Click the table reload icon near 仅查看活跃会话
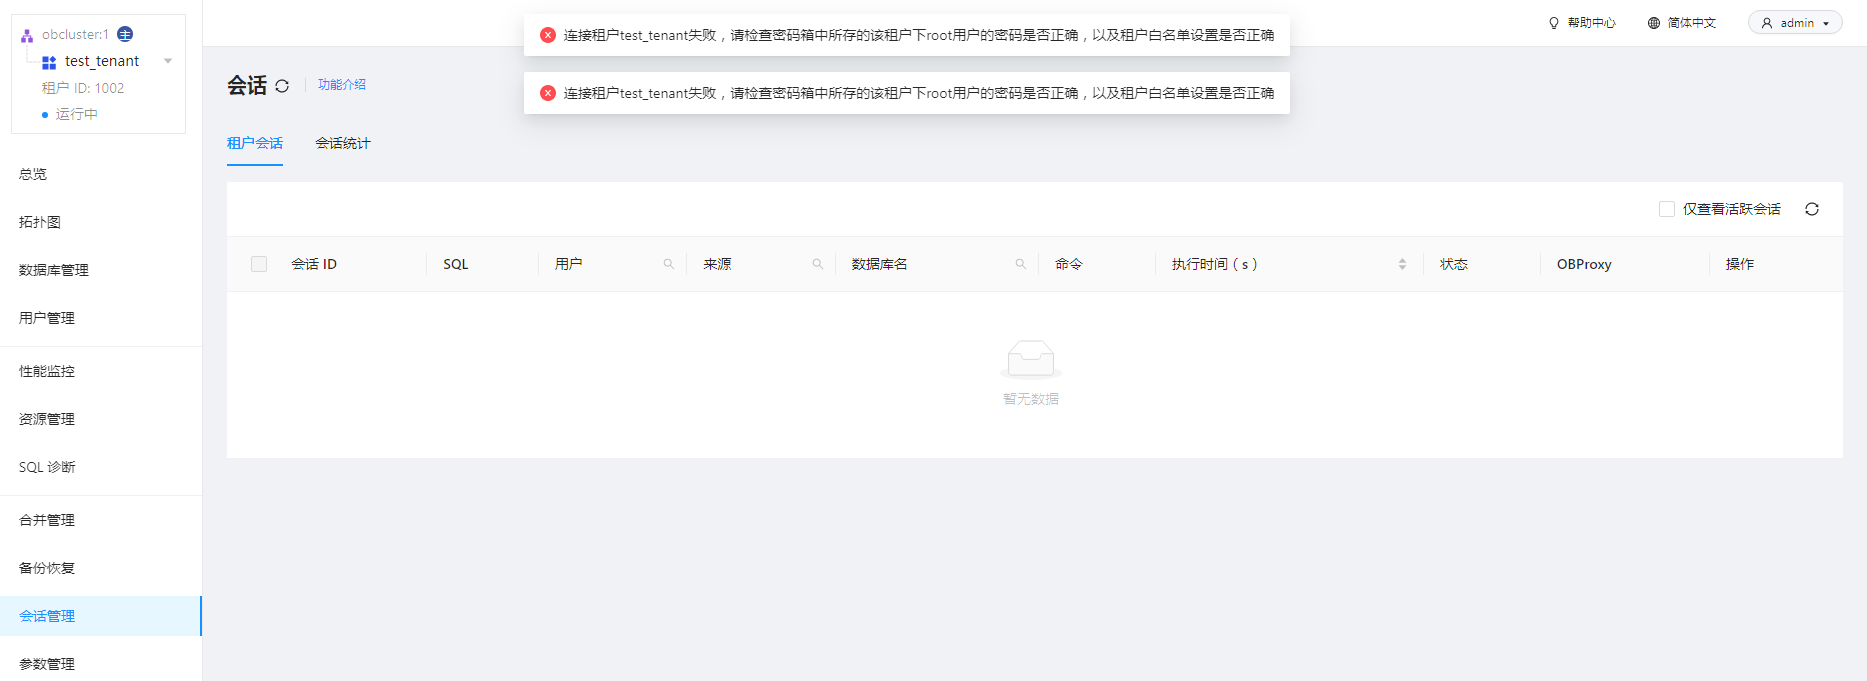The image size is (1867, 681). [x=1812, y=209]
